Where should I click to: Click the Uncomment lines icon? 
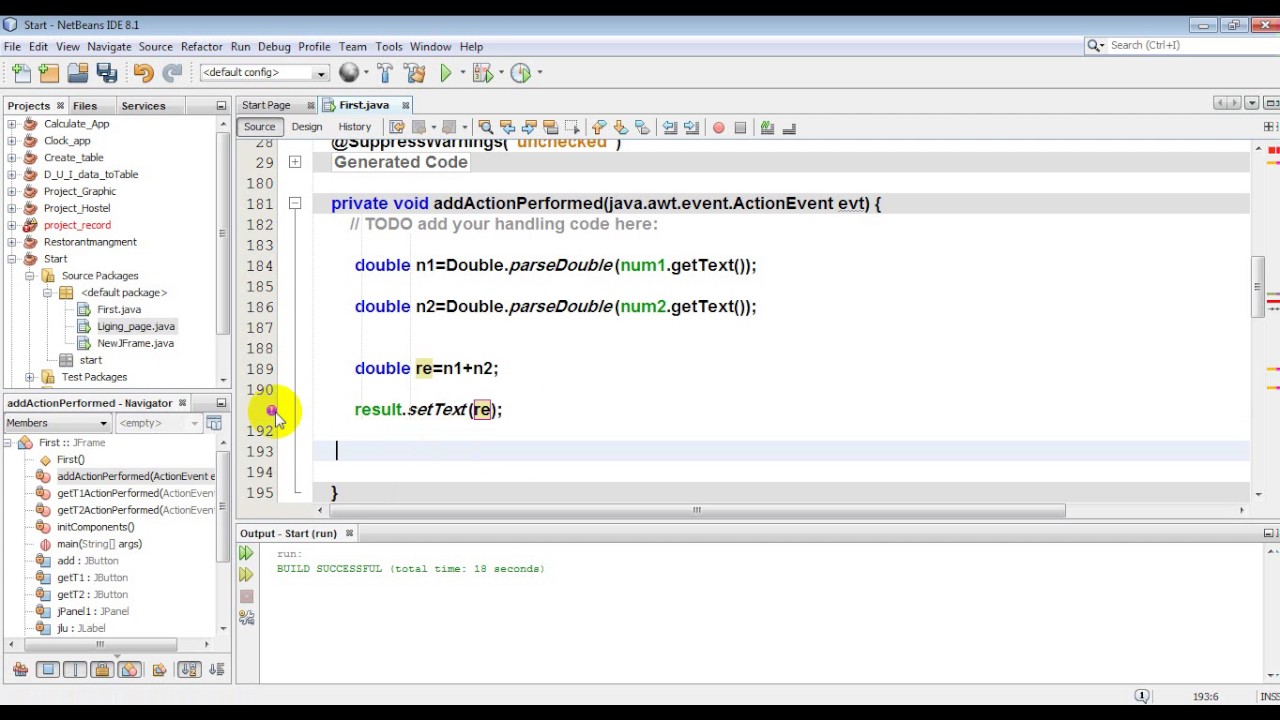789,127
